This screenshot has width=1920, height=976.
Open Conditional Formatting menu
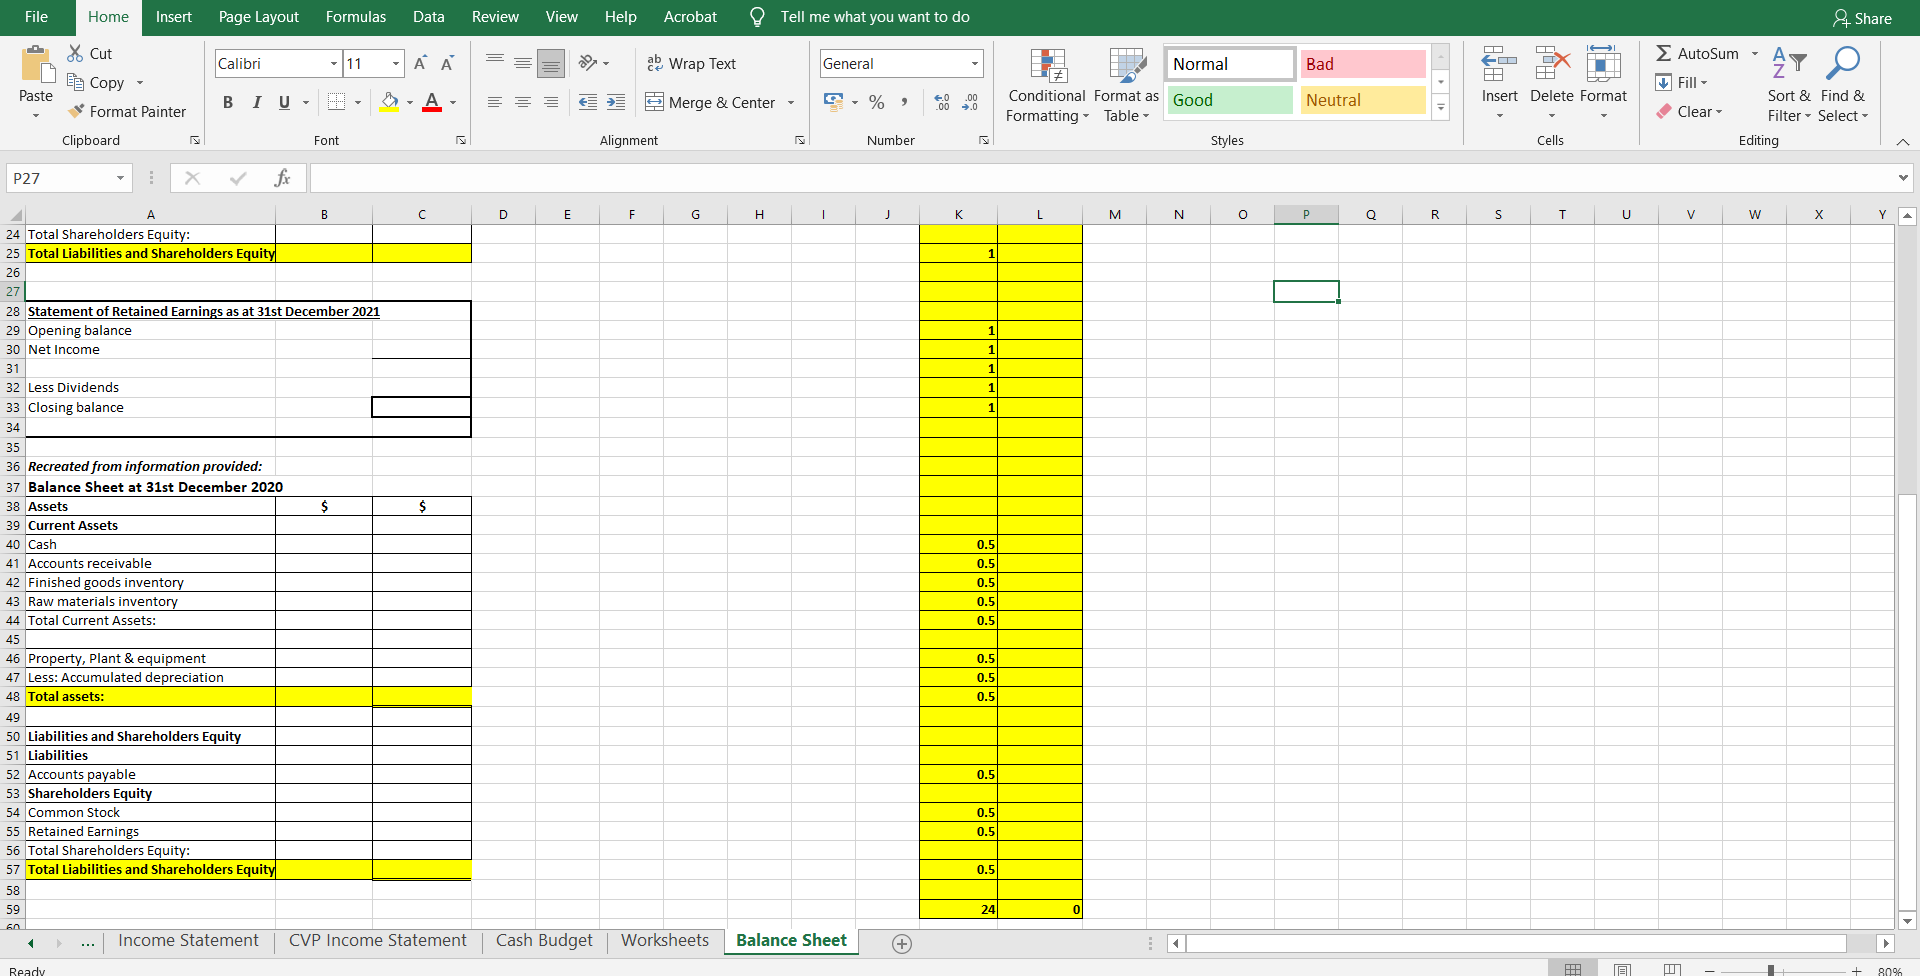click(1047, 86)
